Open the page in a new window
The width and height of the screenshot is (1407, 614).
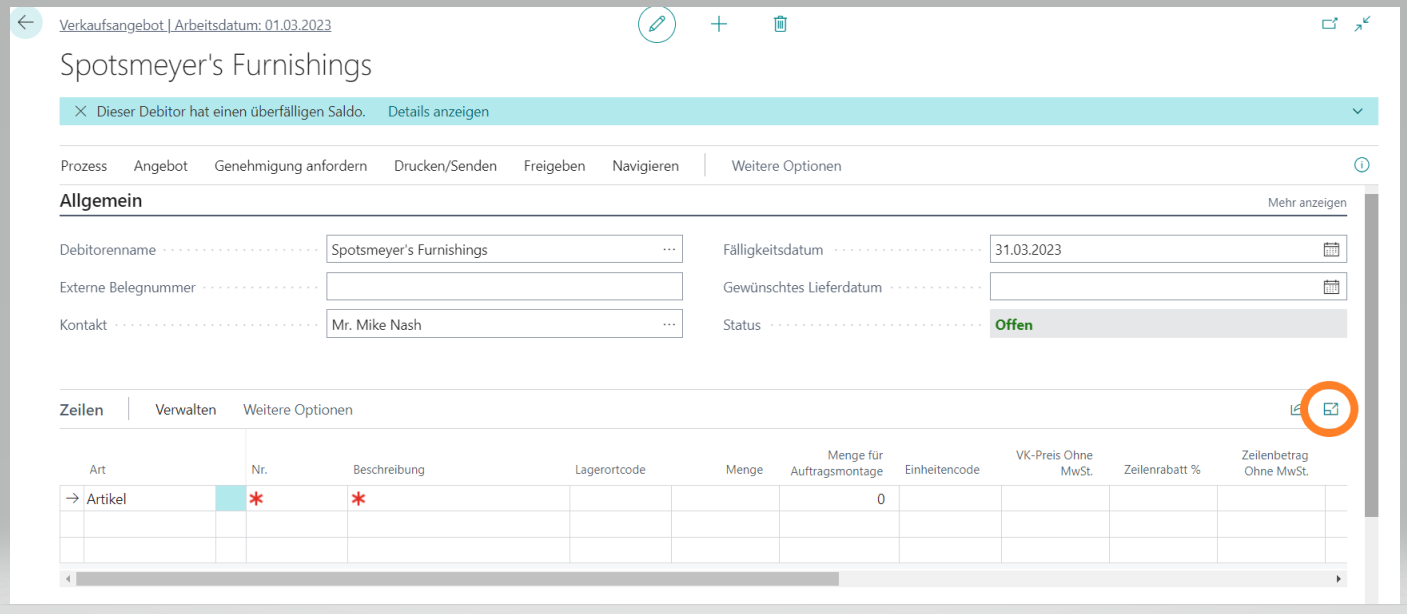click(x=1330, y=24)
